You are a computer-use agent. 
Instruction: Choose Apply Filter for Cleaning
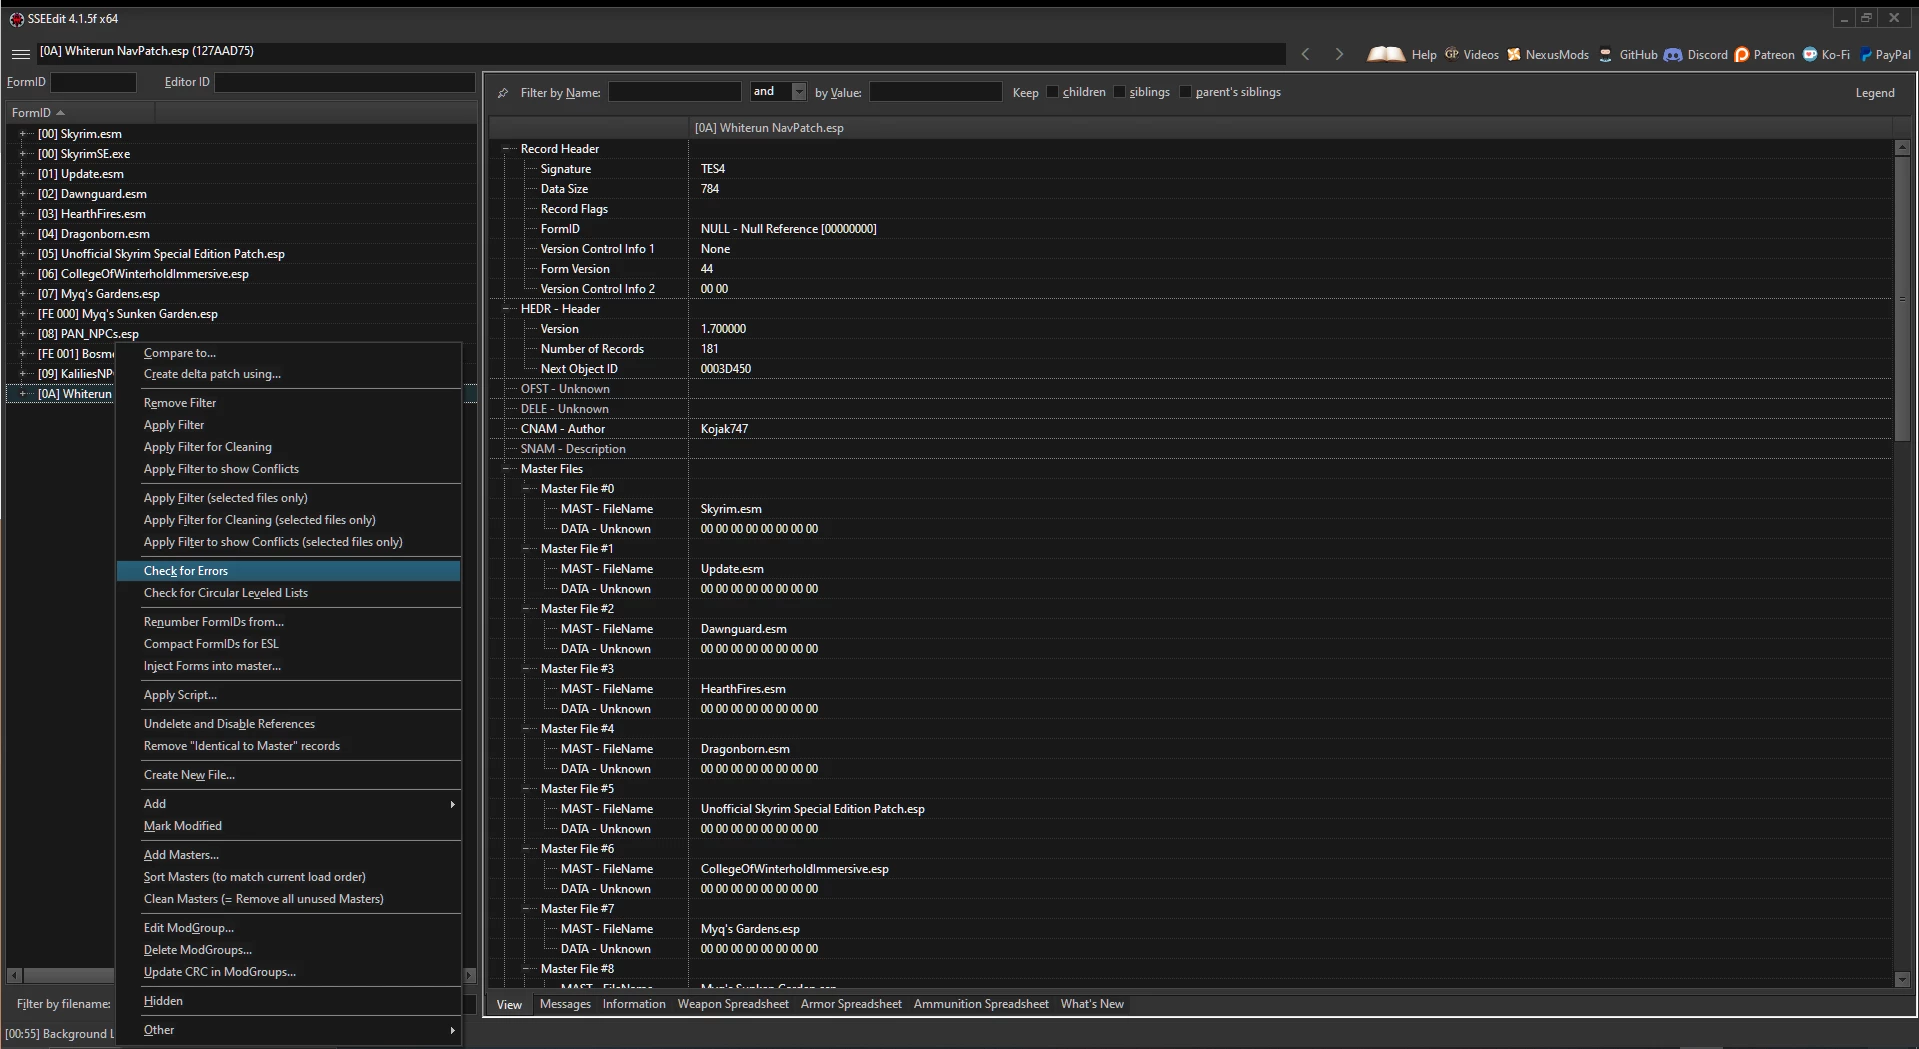(x=288, y=447)
